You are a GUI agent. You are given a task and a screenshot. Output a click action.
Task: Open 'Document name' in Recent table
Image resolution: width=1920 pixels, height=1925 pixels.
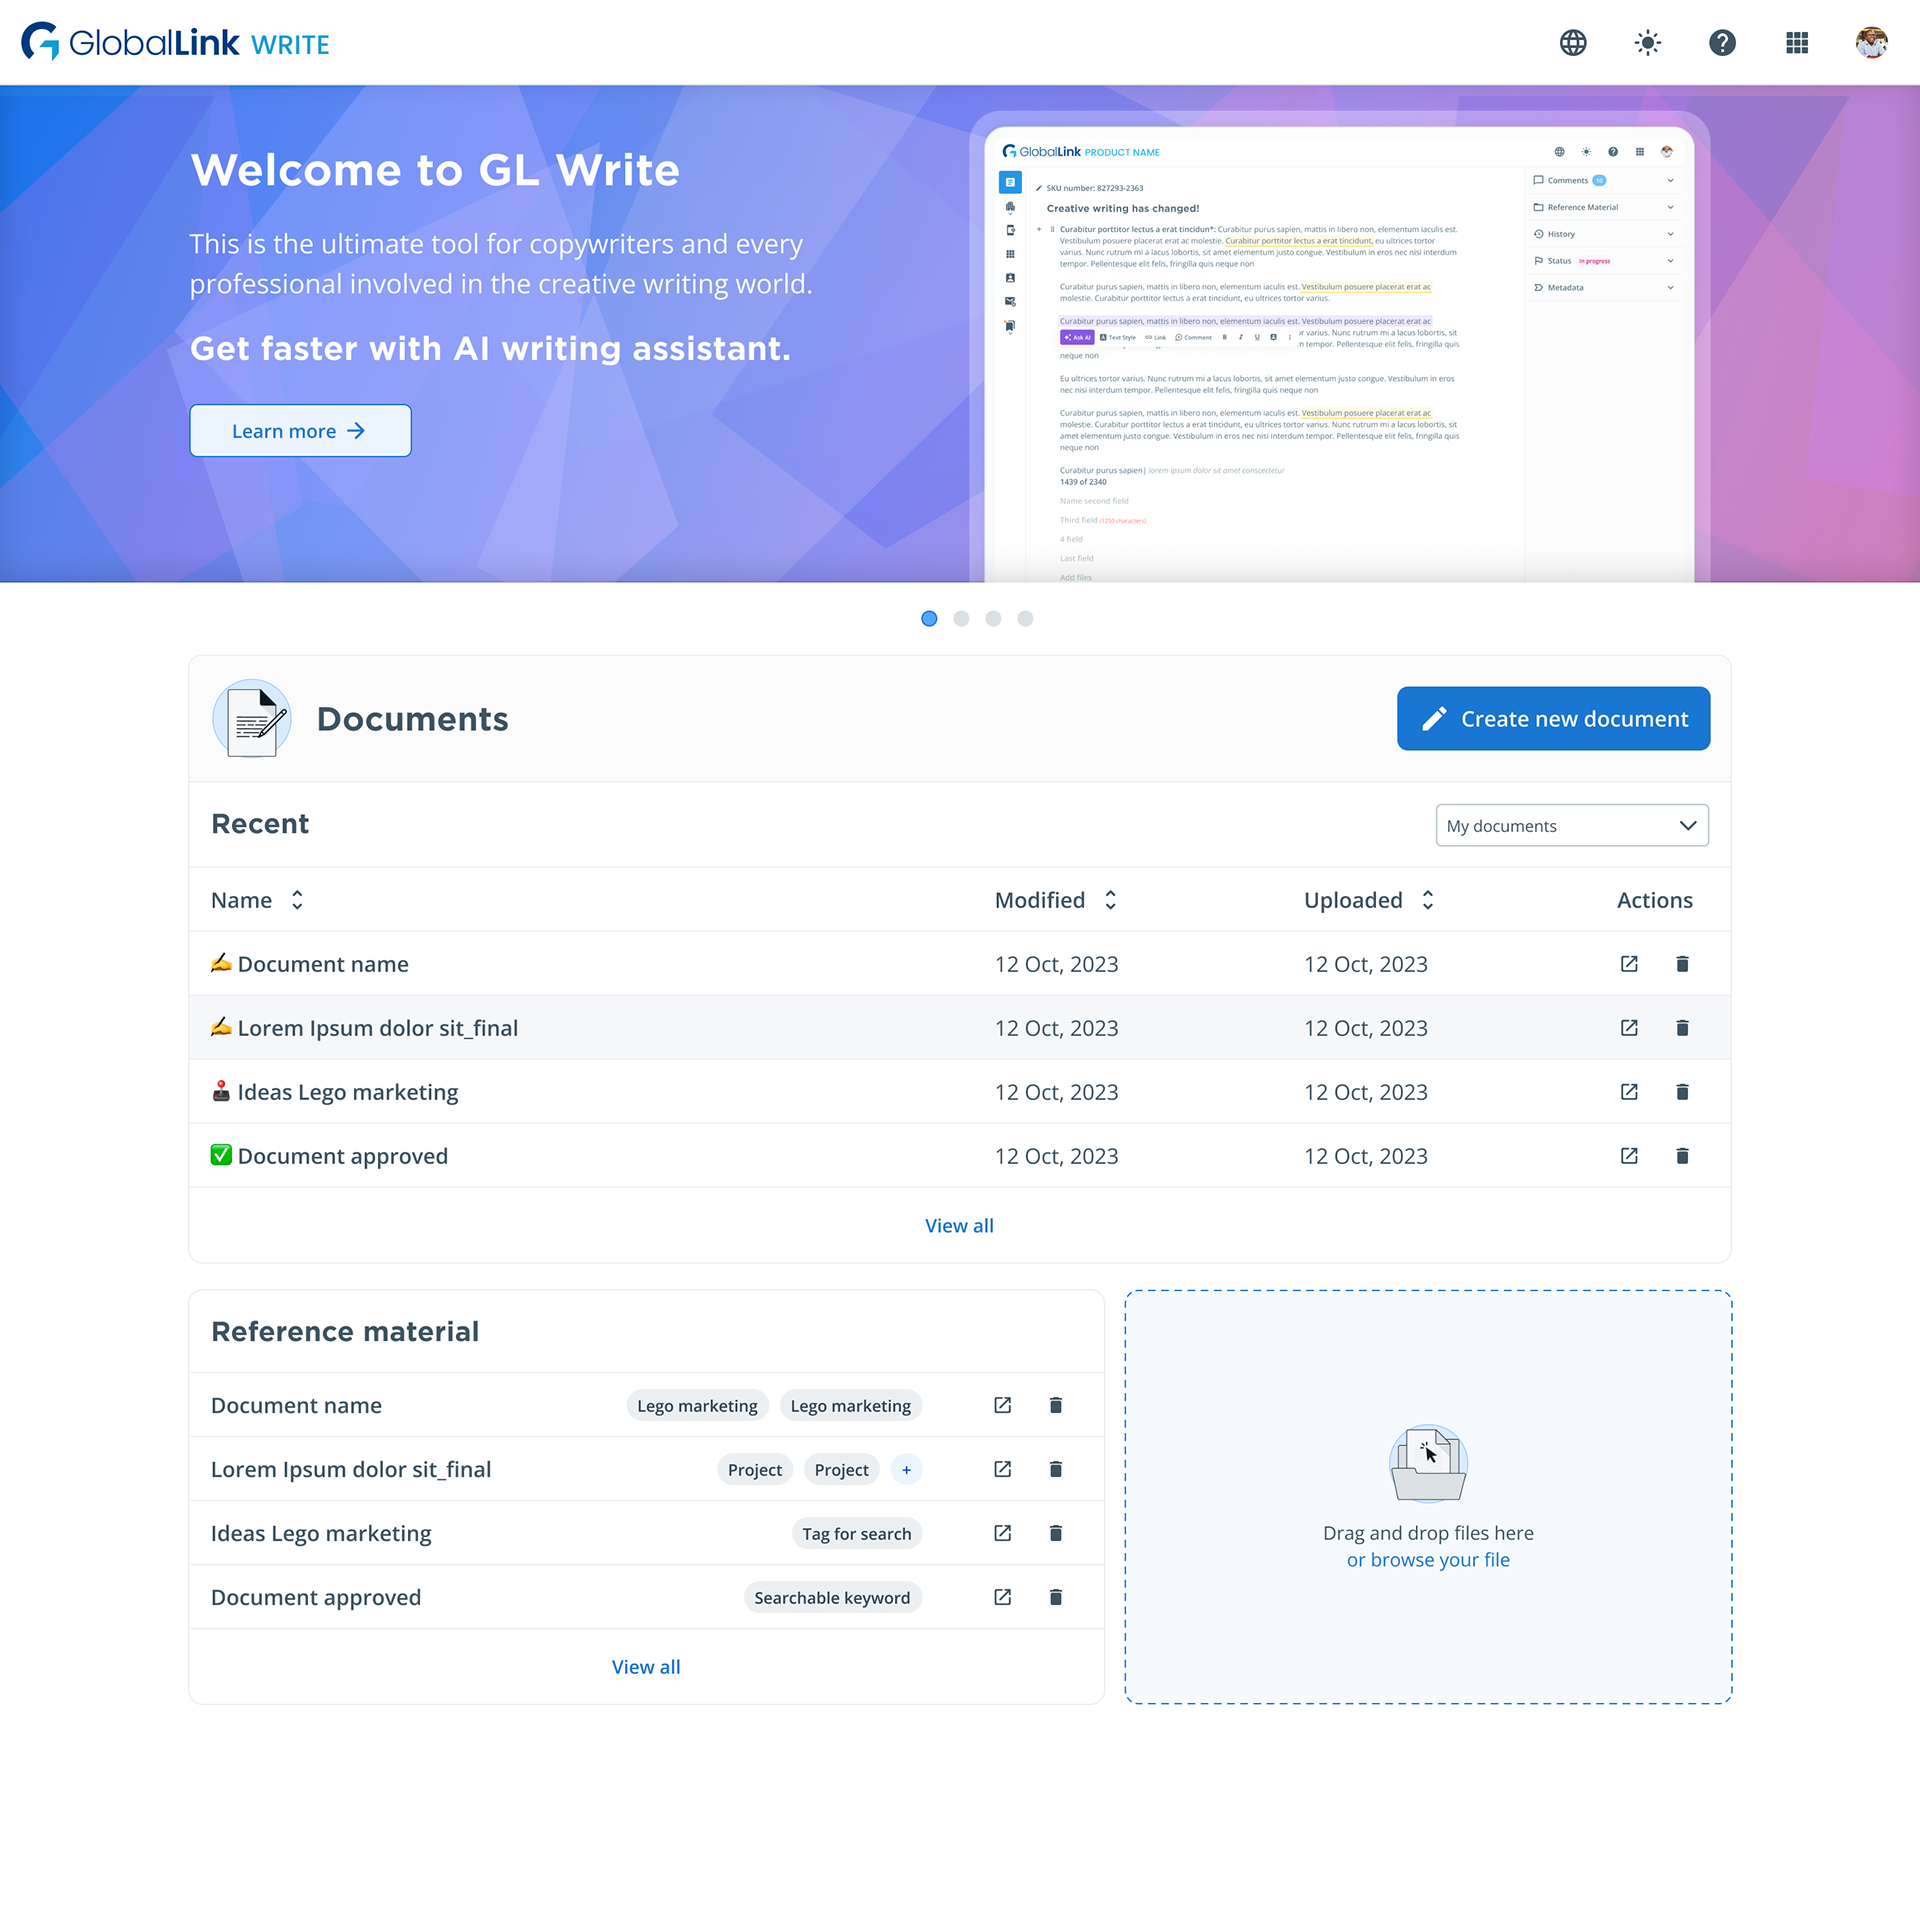[x=1629, y=964]
